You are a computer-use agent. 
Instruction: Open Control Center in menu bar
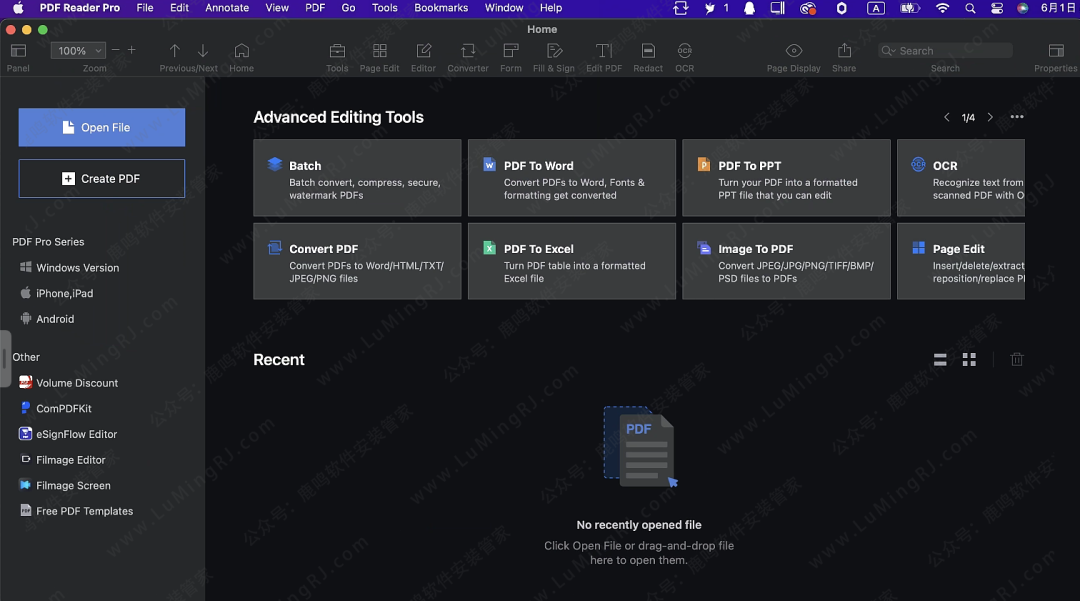pos(996,8)
